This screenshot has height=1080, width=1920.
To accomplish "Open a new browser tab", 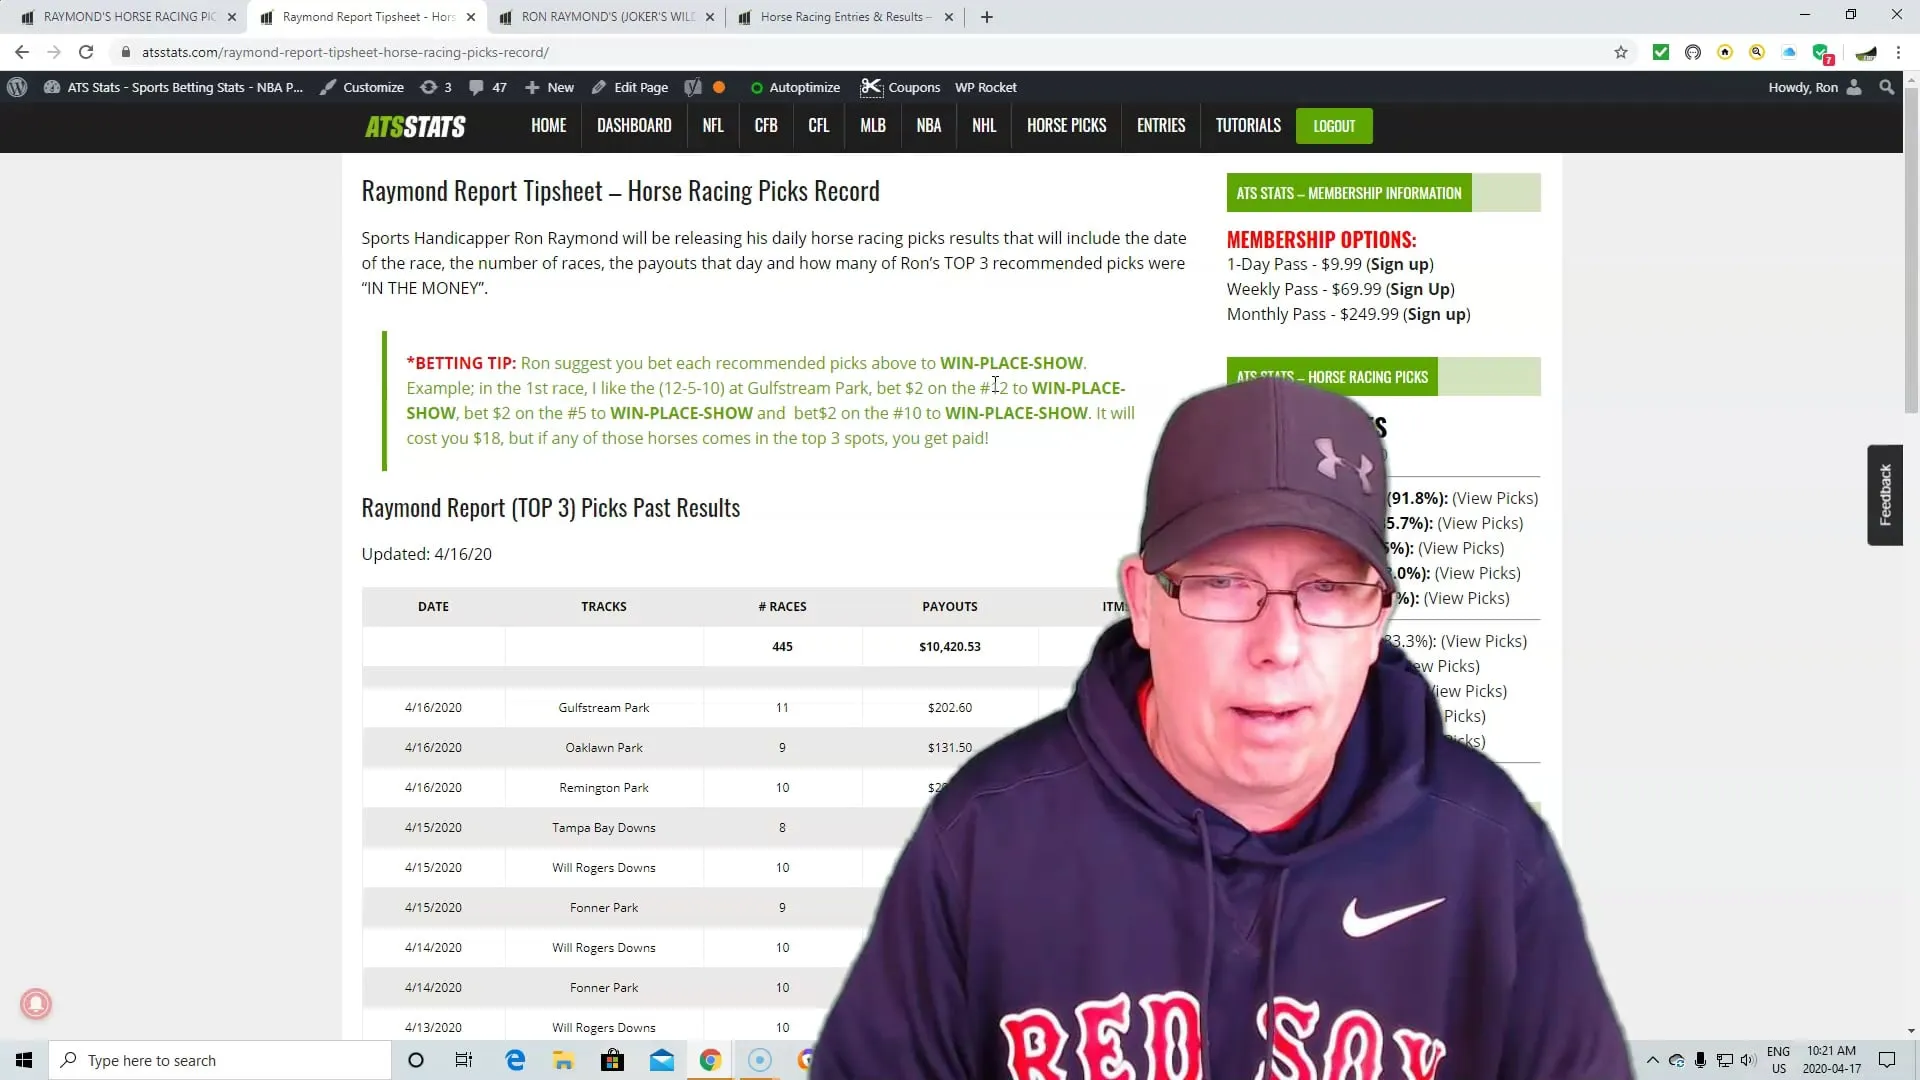I will pyautogui.click(x=987, y=17).
